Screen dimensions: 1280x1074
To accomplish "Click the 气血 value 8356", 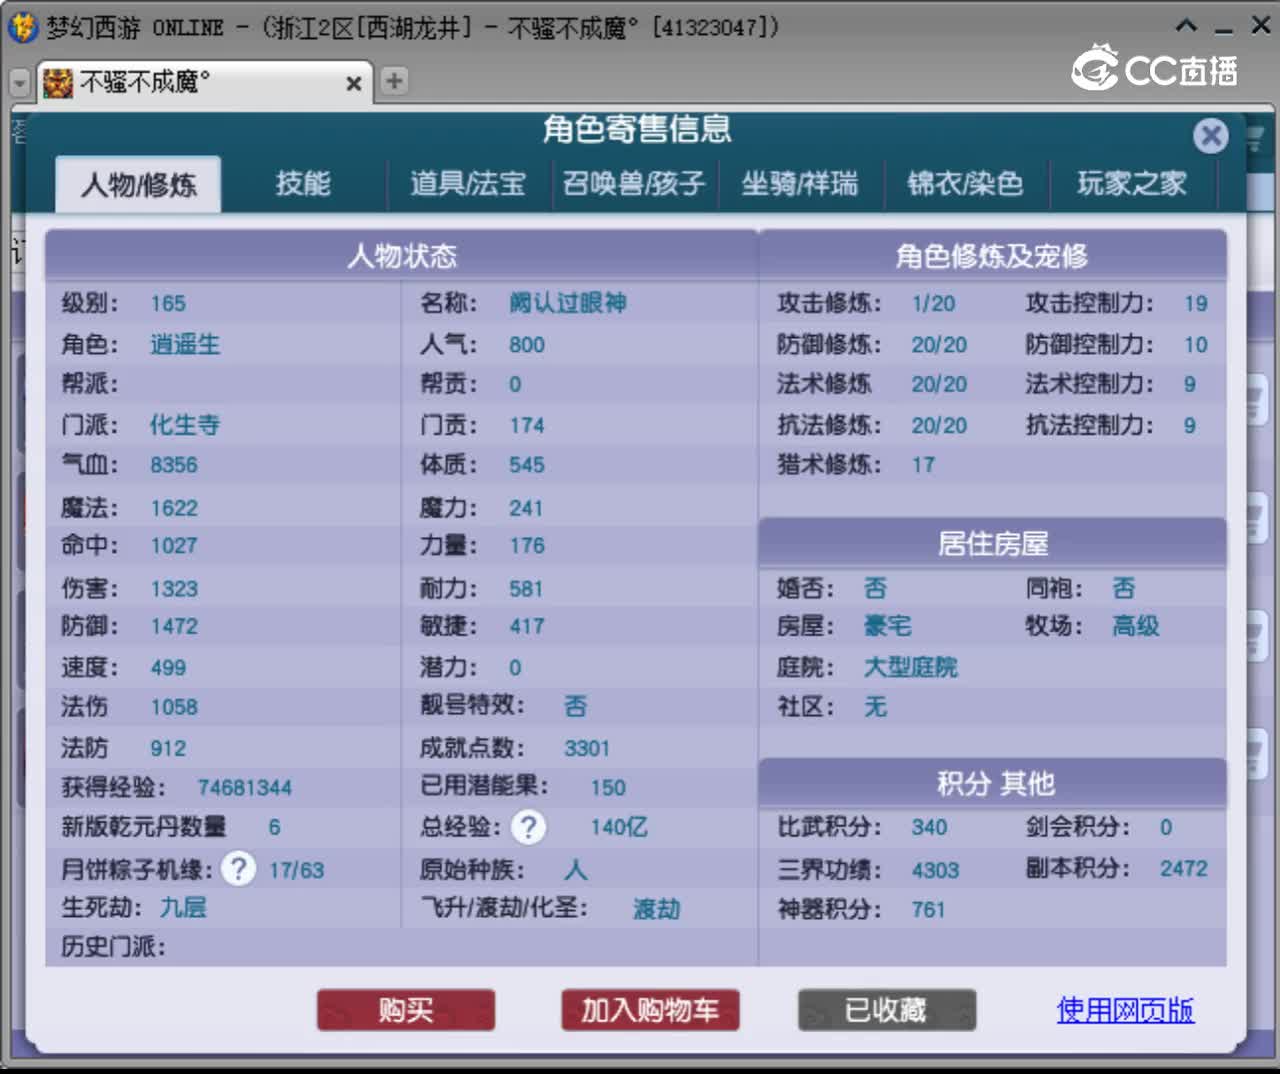I will coord(174,465).
